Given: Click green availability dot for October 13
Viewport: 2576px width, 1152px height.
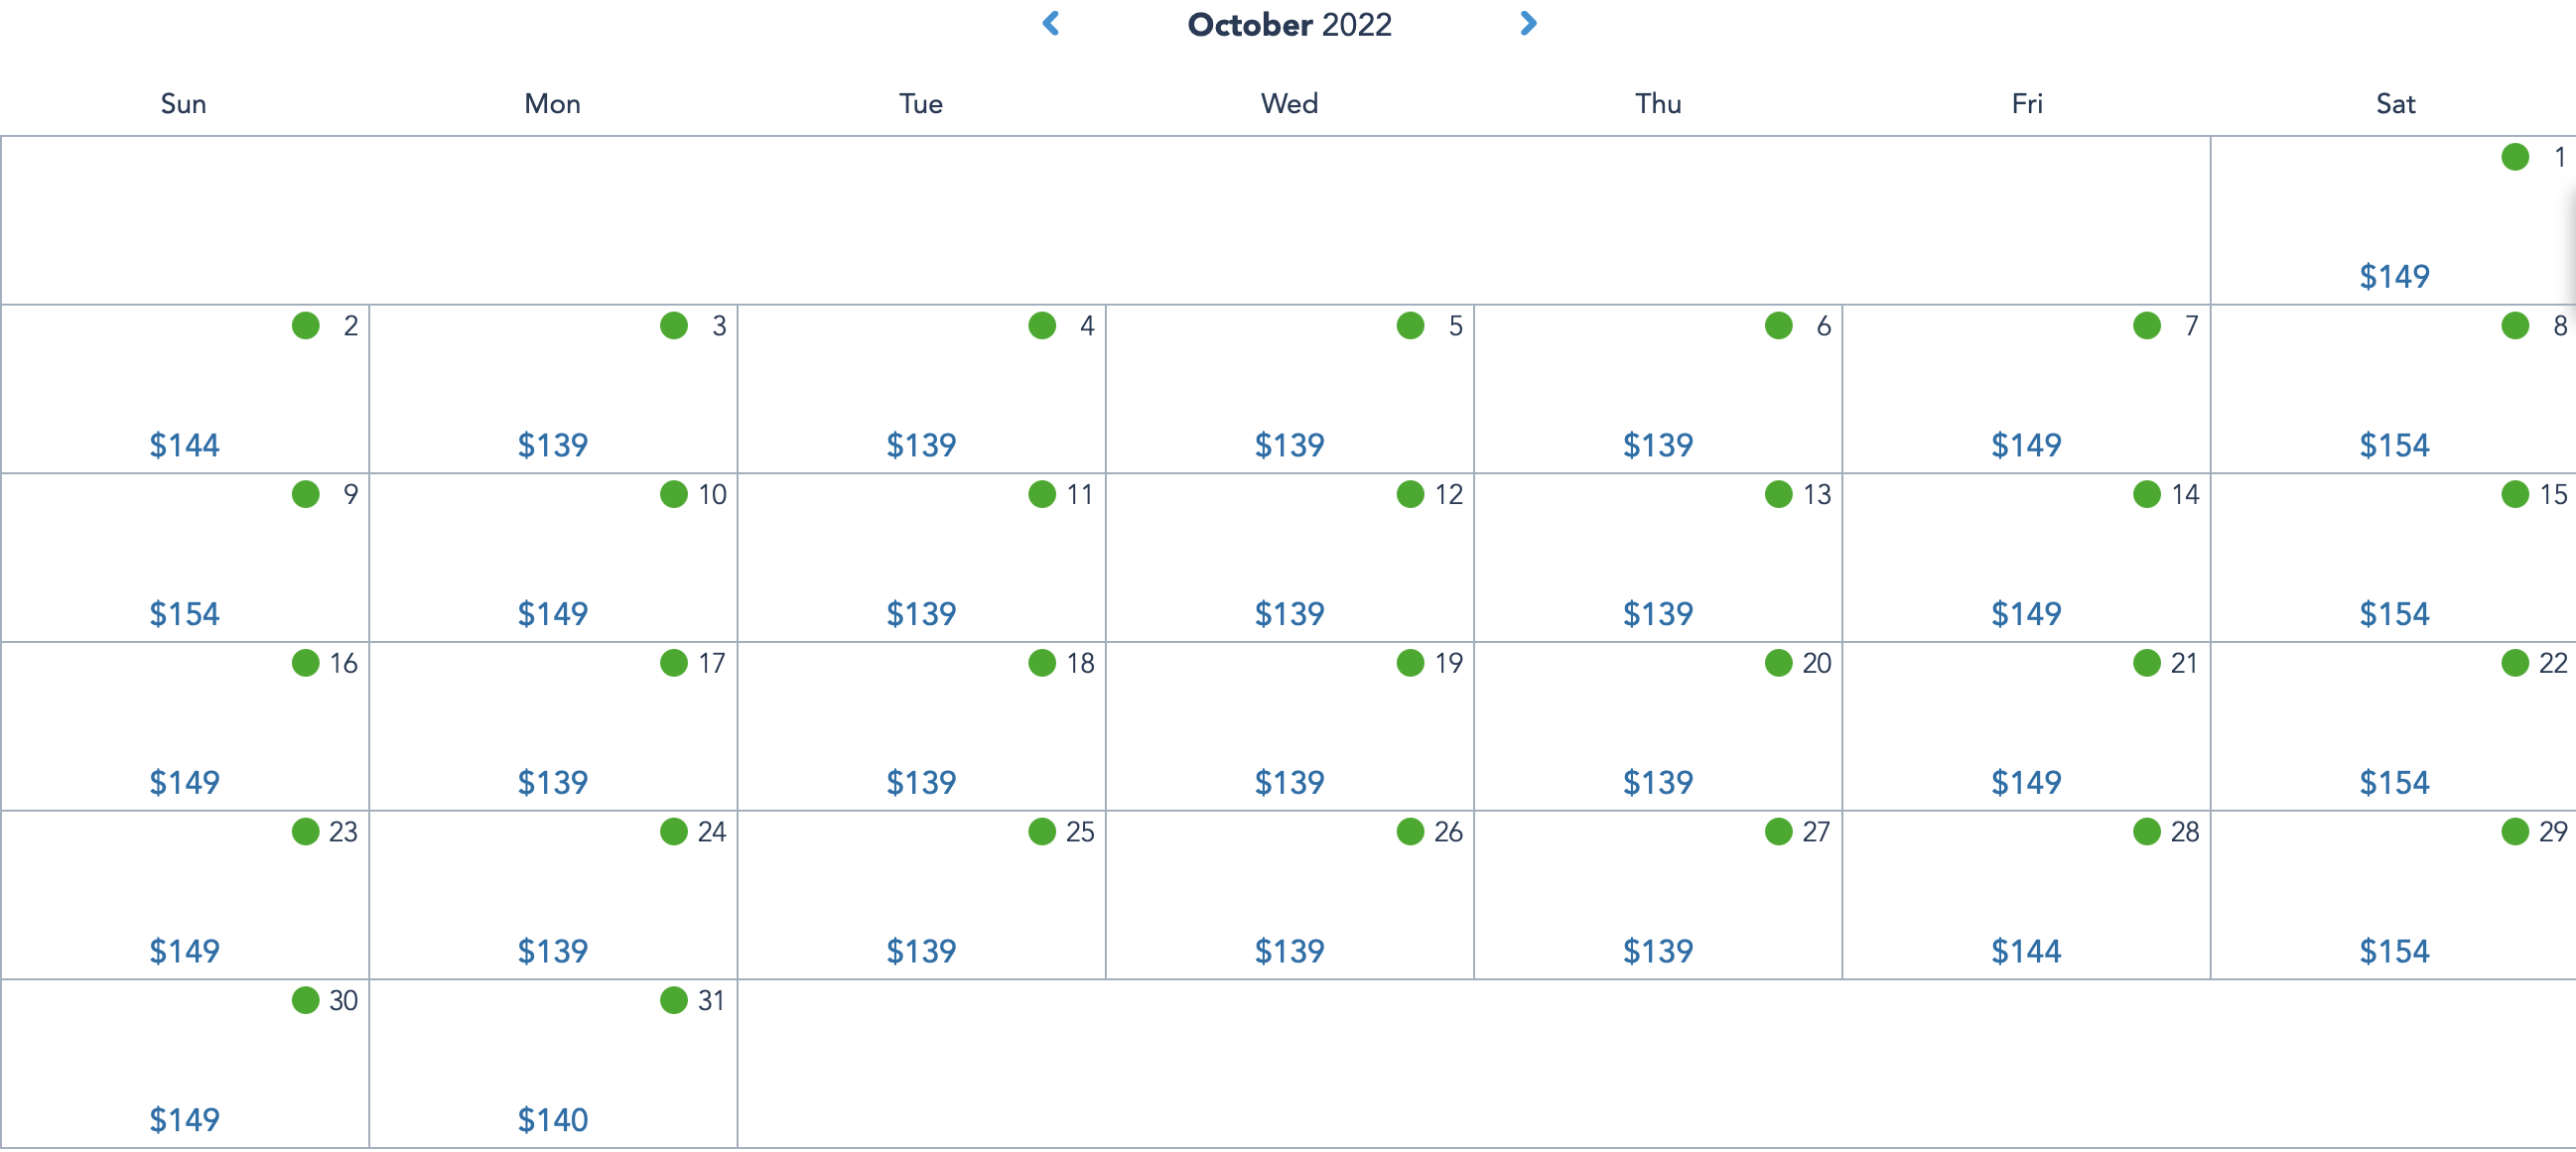Looking at the screenshot, I should pyautogui.click(x=1778, y=494).
